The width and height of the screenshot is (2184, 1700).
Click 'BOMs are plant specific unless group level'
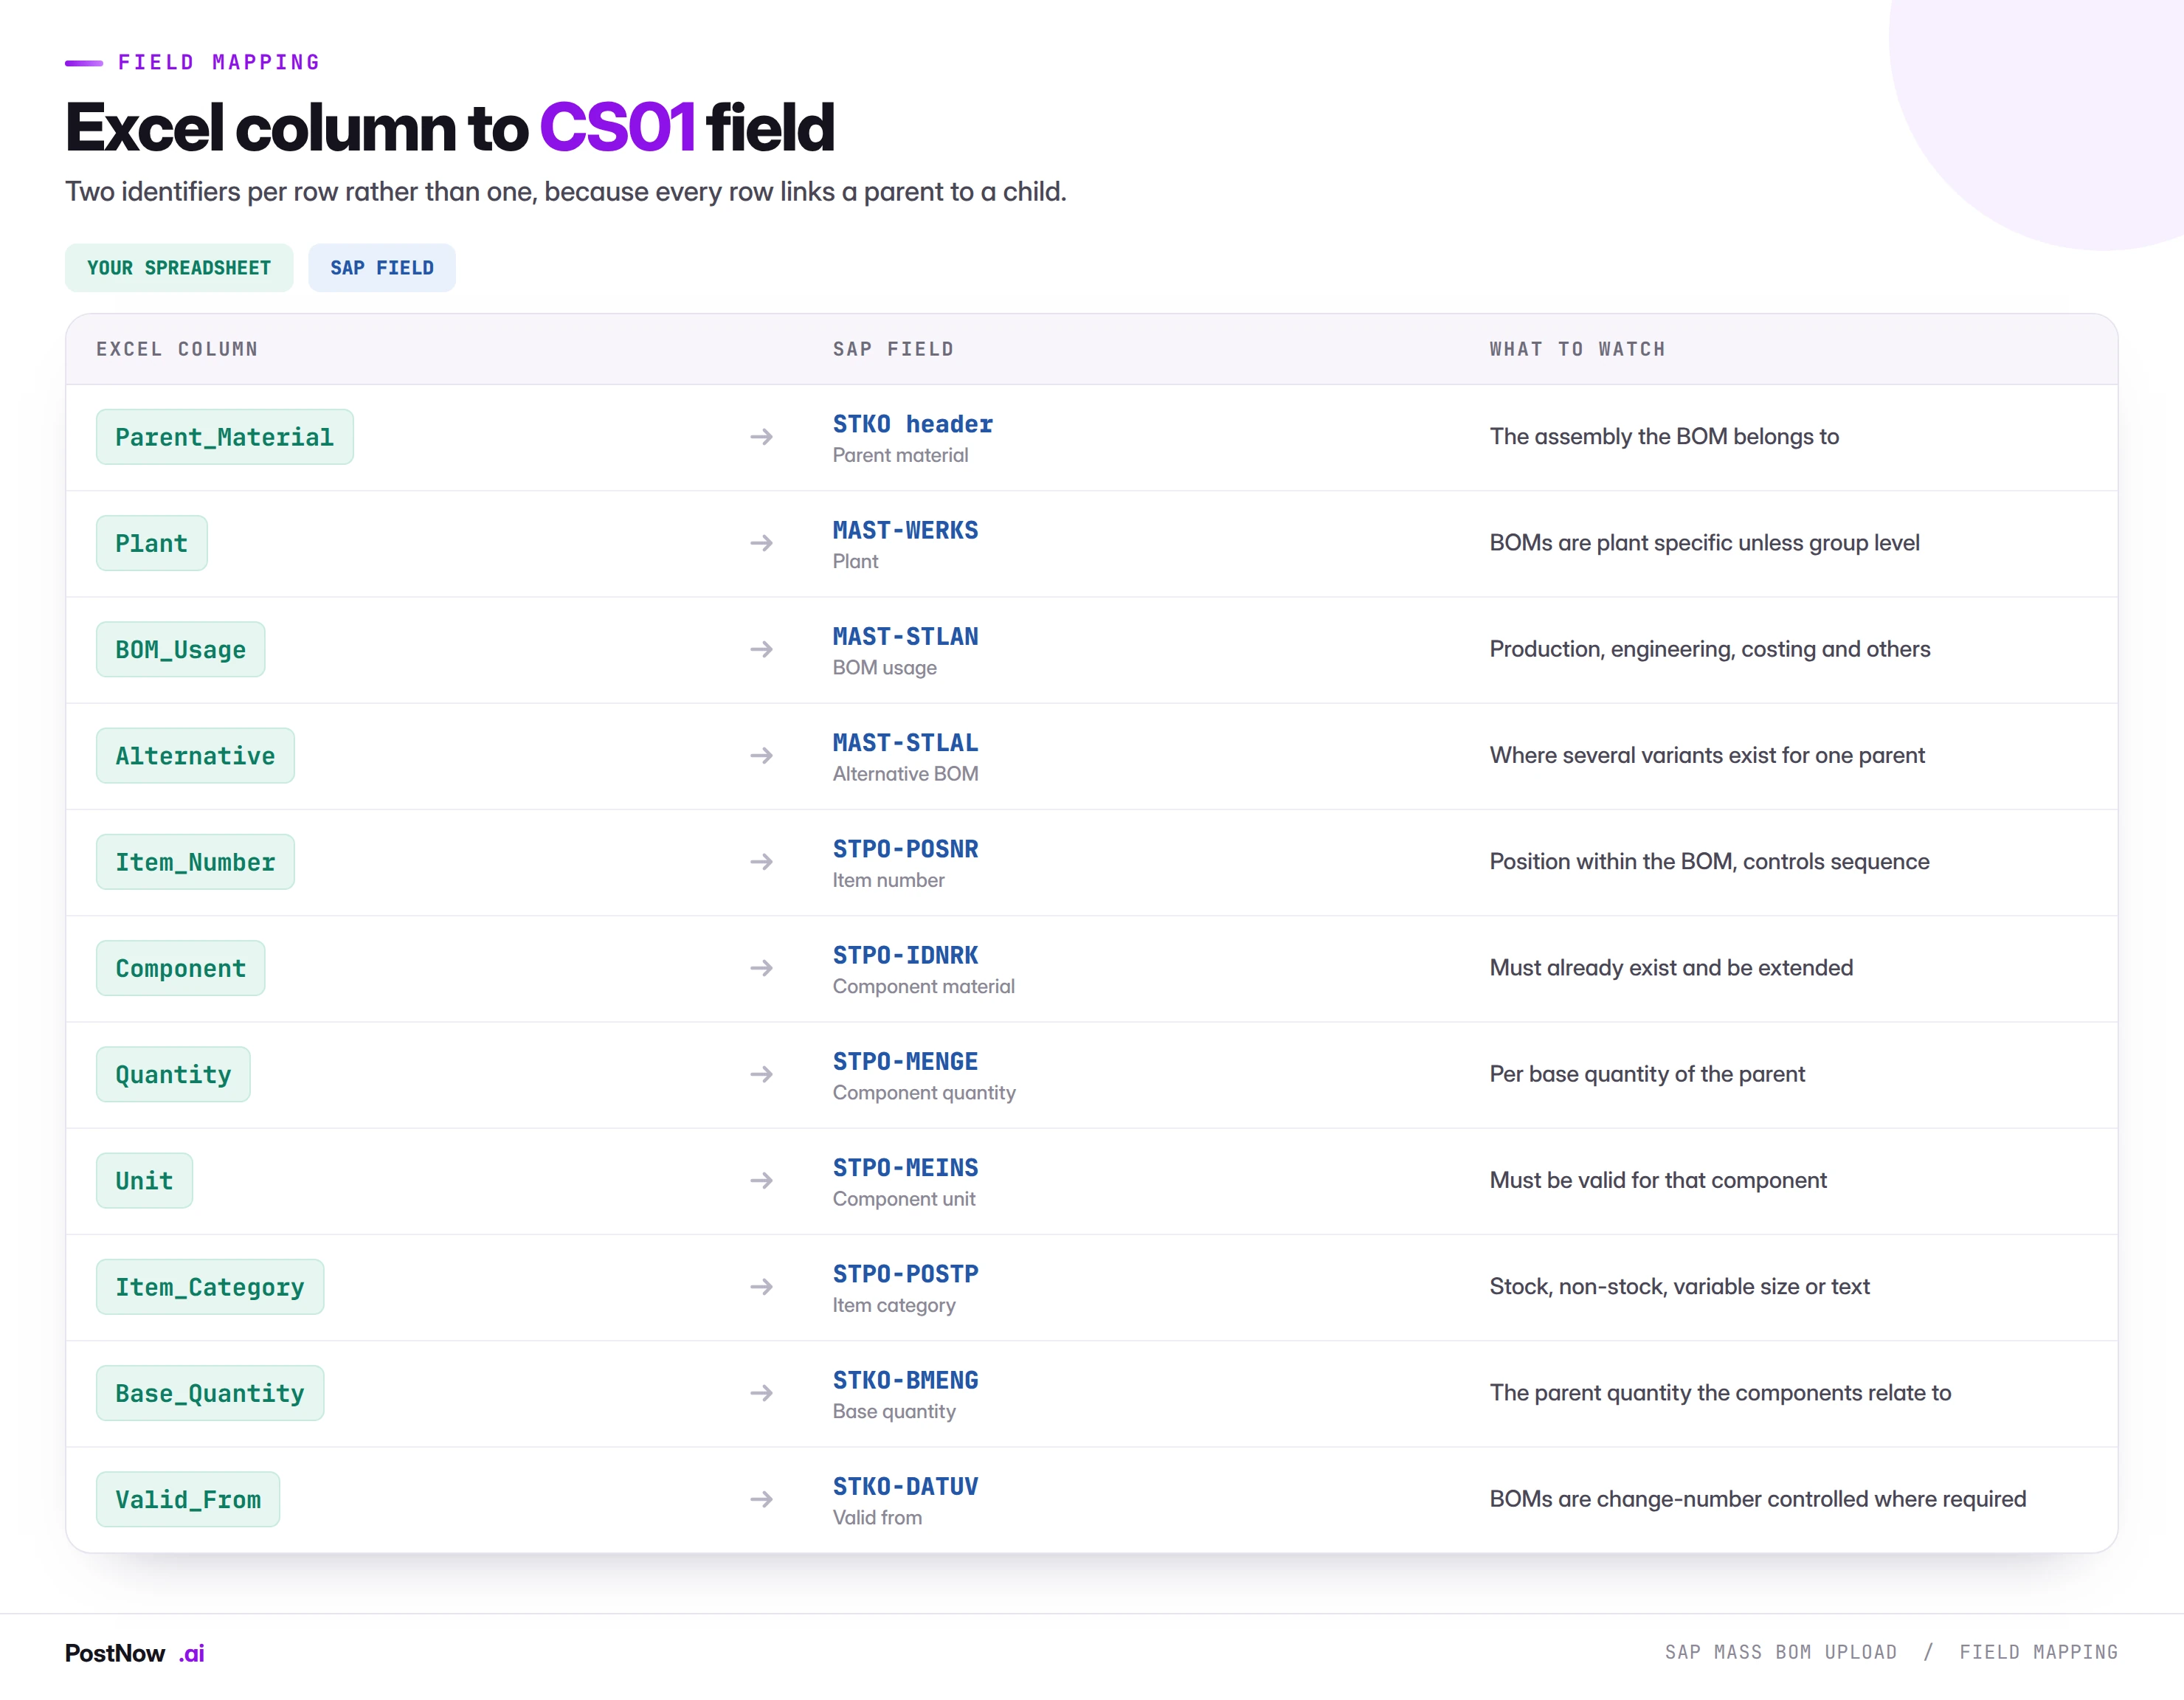click(x=1704, y=543)
